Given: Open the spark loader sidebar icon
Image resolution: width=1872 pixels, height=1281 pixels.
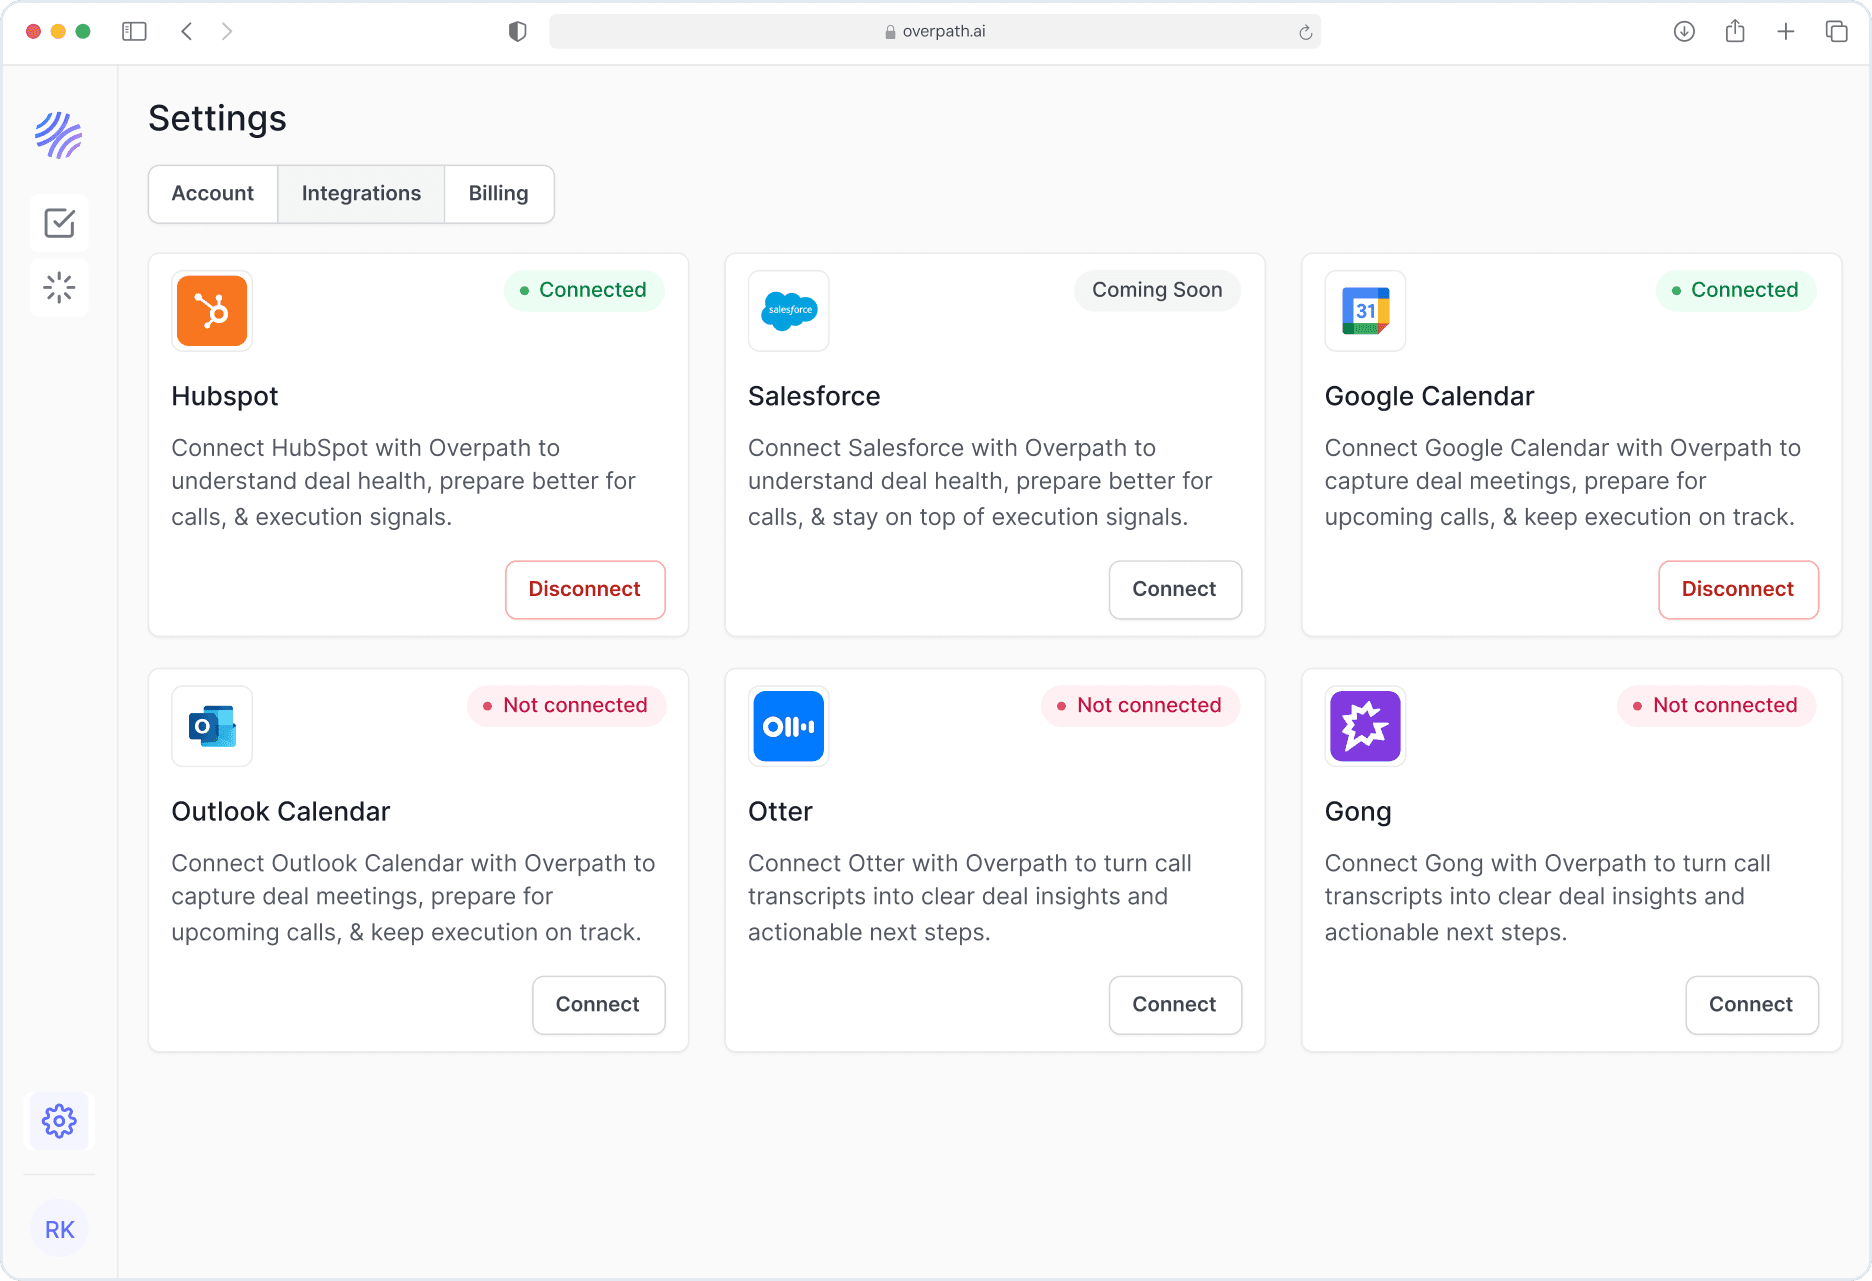Looking at the screenshot, I should tap(59, 288).
